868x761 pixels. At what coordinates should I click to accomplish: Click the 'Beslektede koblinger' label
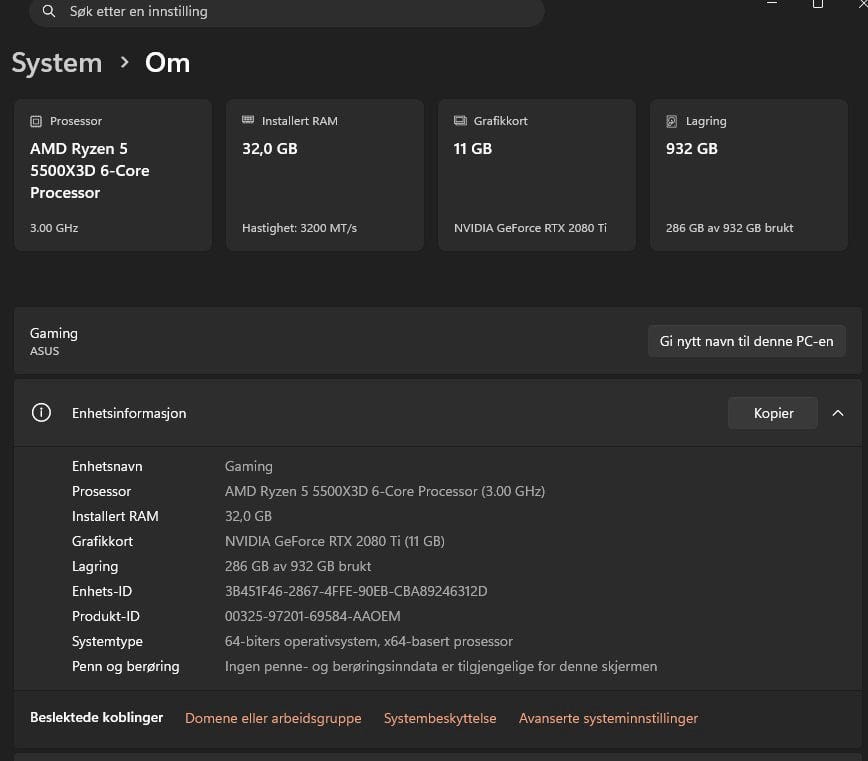(96, 717)
